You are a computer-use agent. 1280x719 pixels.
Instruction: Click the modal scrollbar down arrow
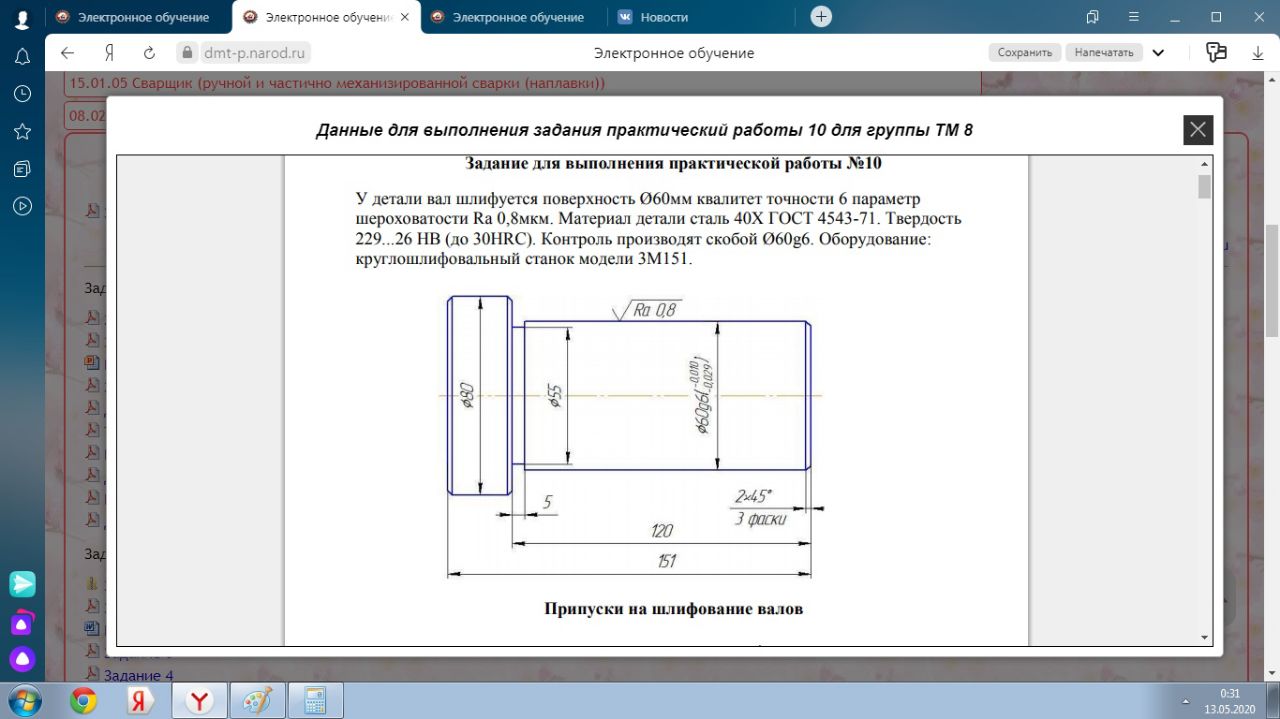(1204, 637)
